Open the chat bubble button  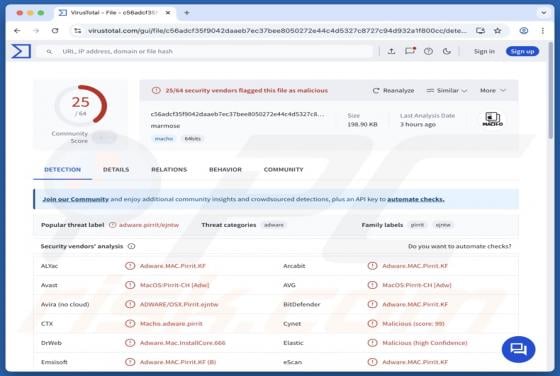(x=518, y=349)
